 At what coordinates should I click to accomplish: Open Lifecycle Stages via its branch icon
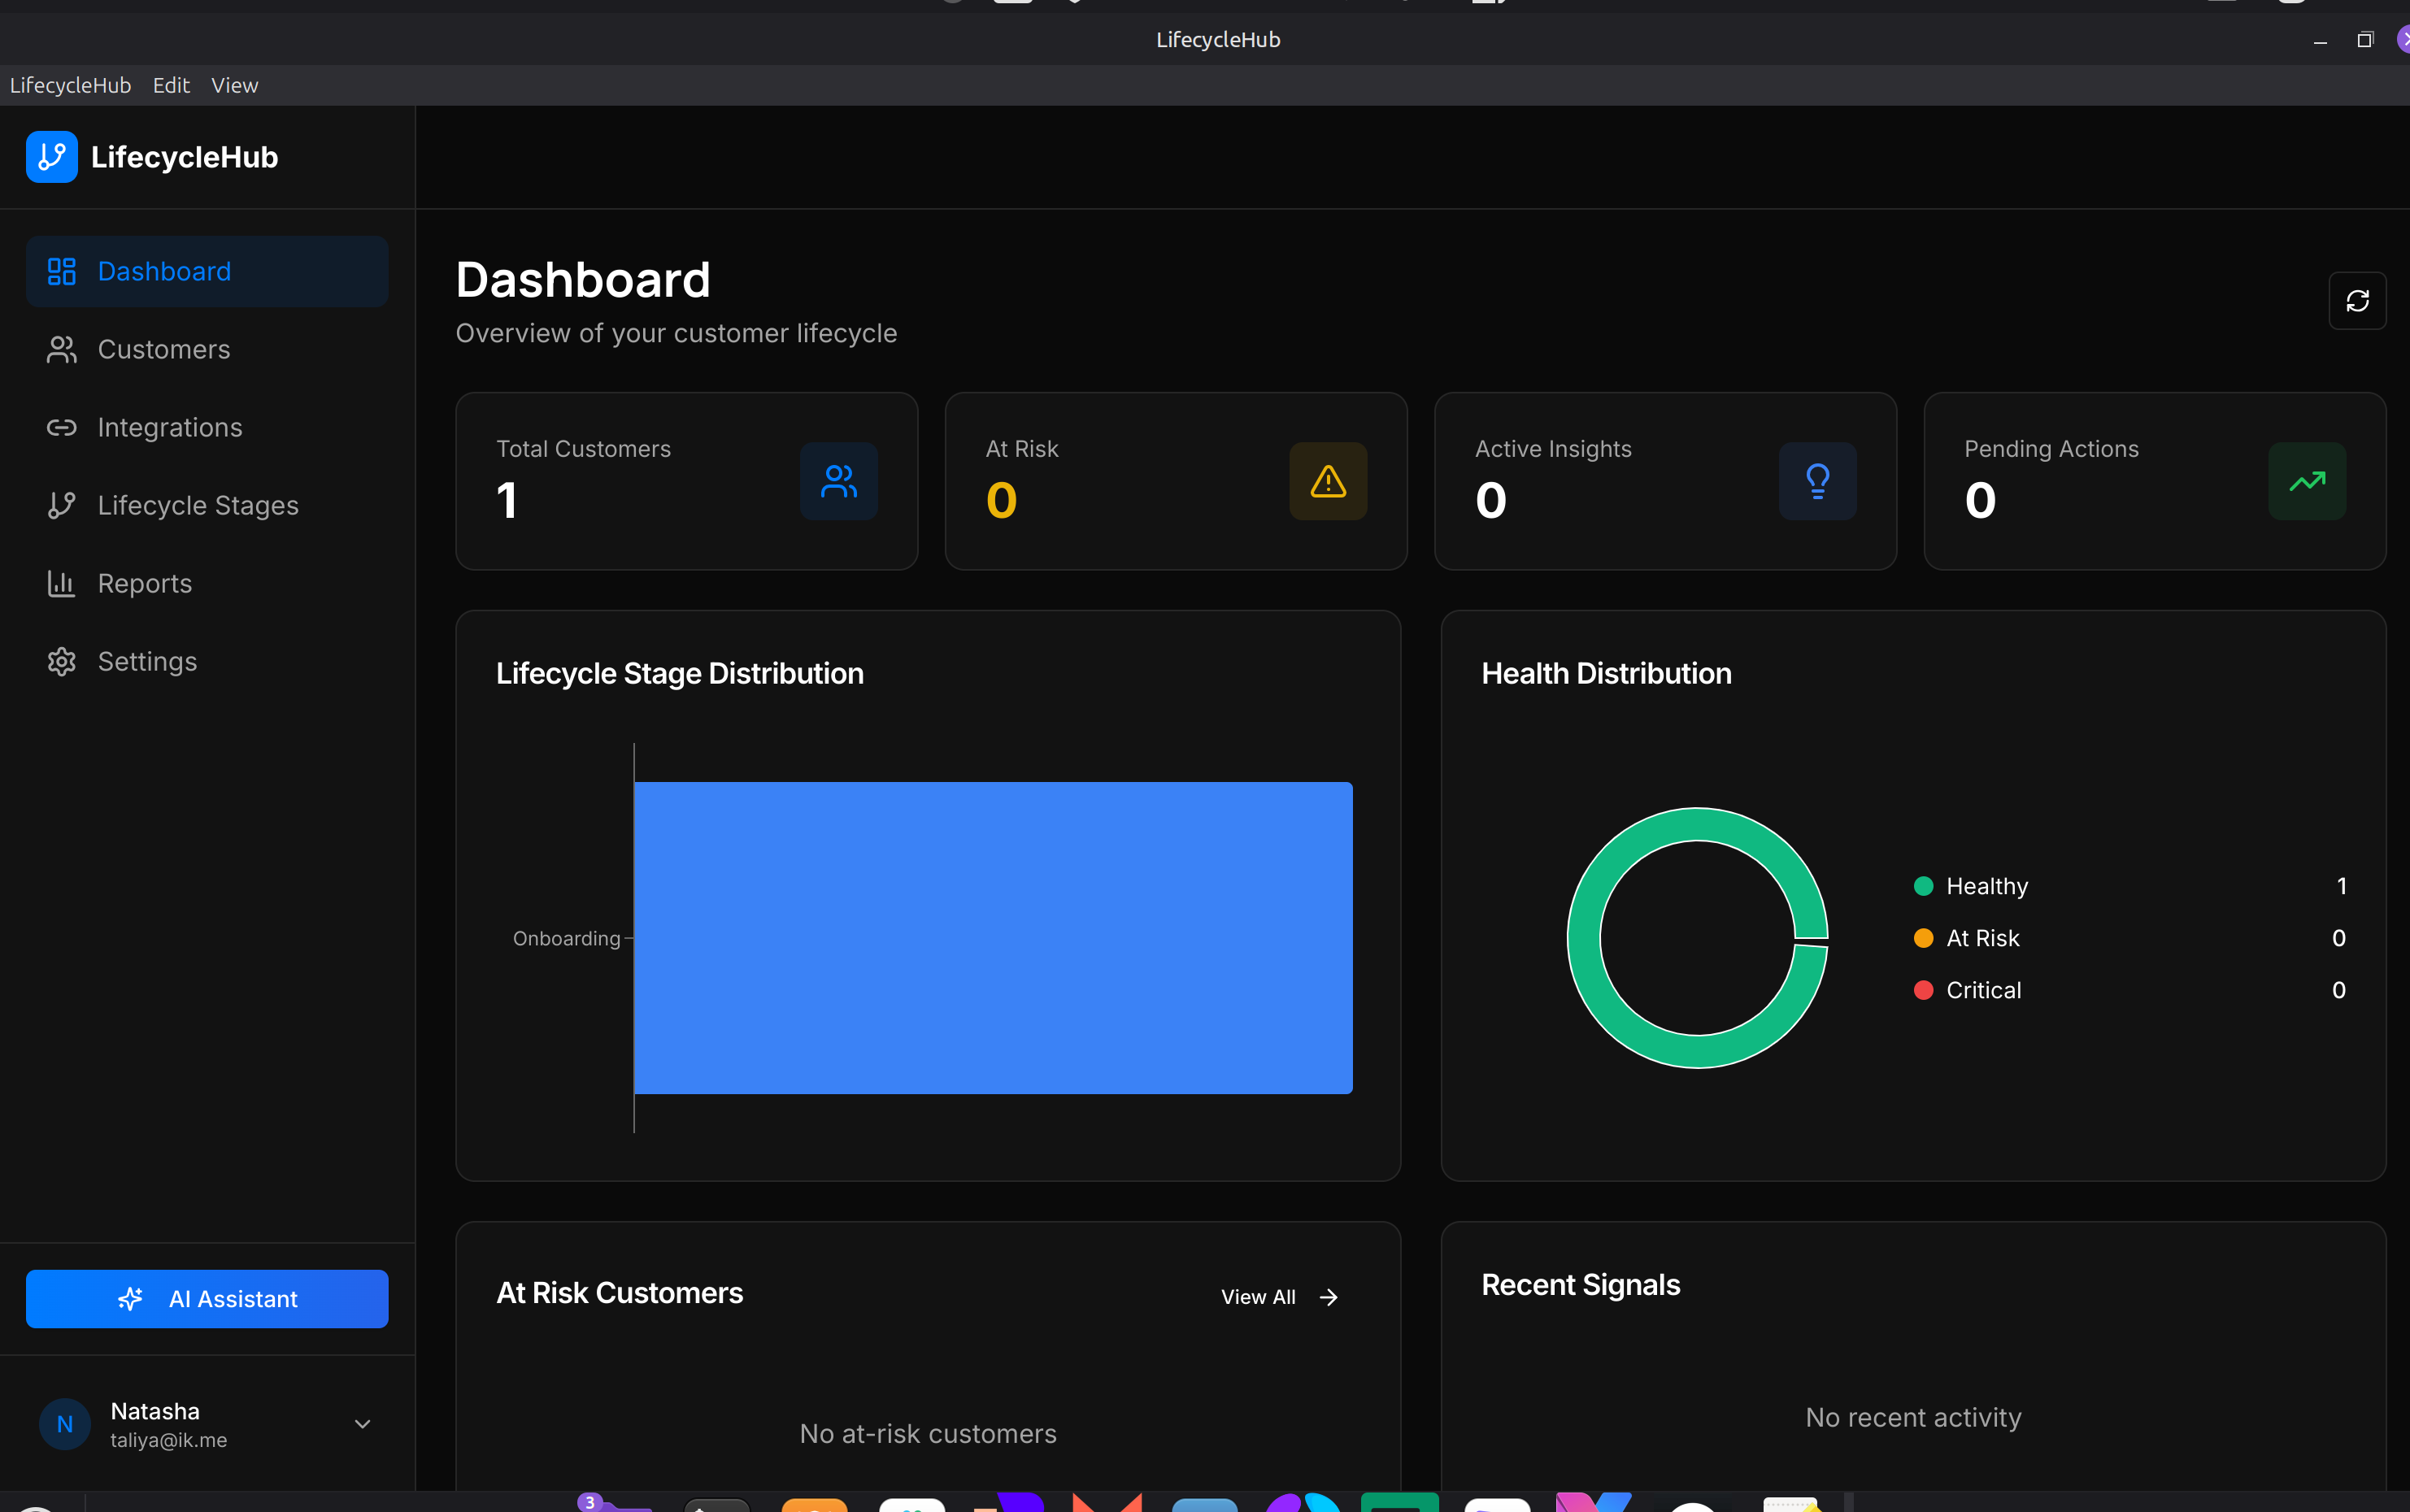(61, 504)
